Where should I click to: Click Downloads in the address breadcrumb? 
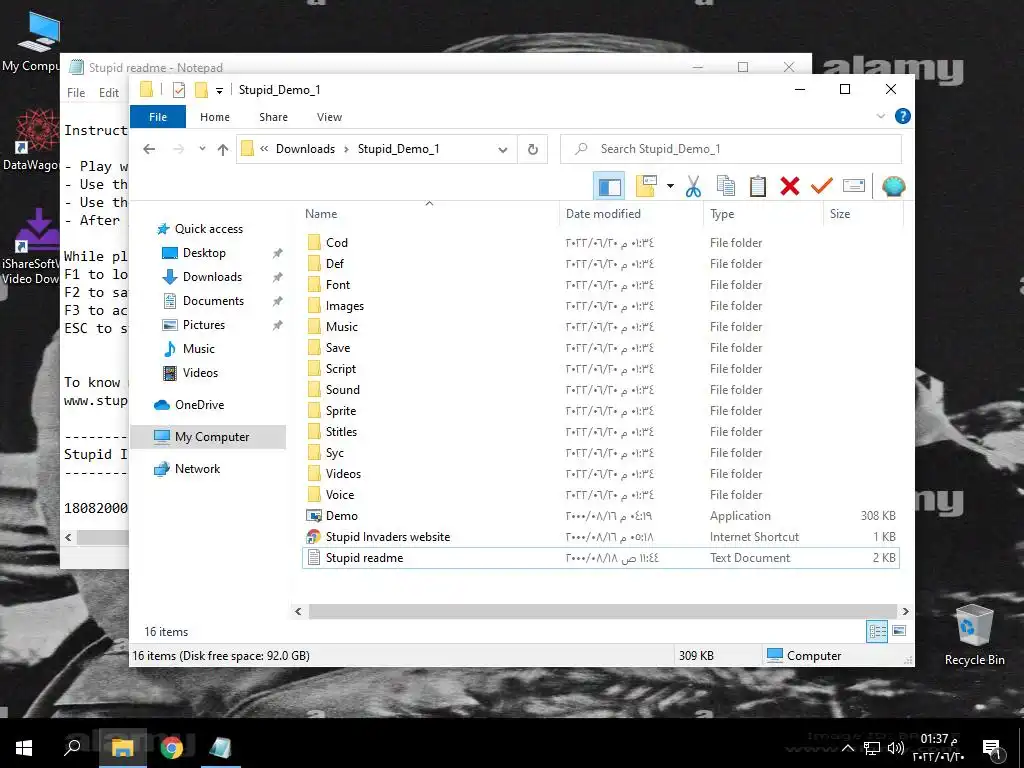click(x=305, y=149)
